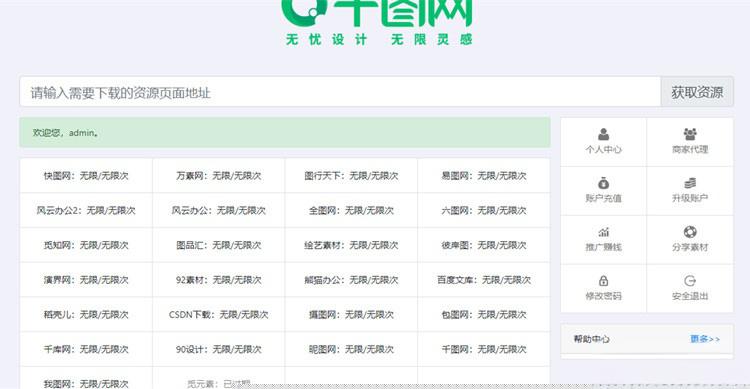This screenshot has height=389, width=750.
Task: Select the 百度文库 quota cell
Action: pos(484,279)
